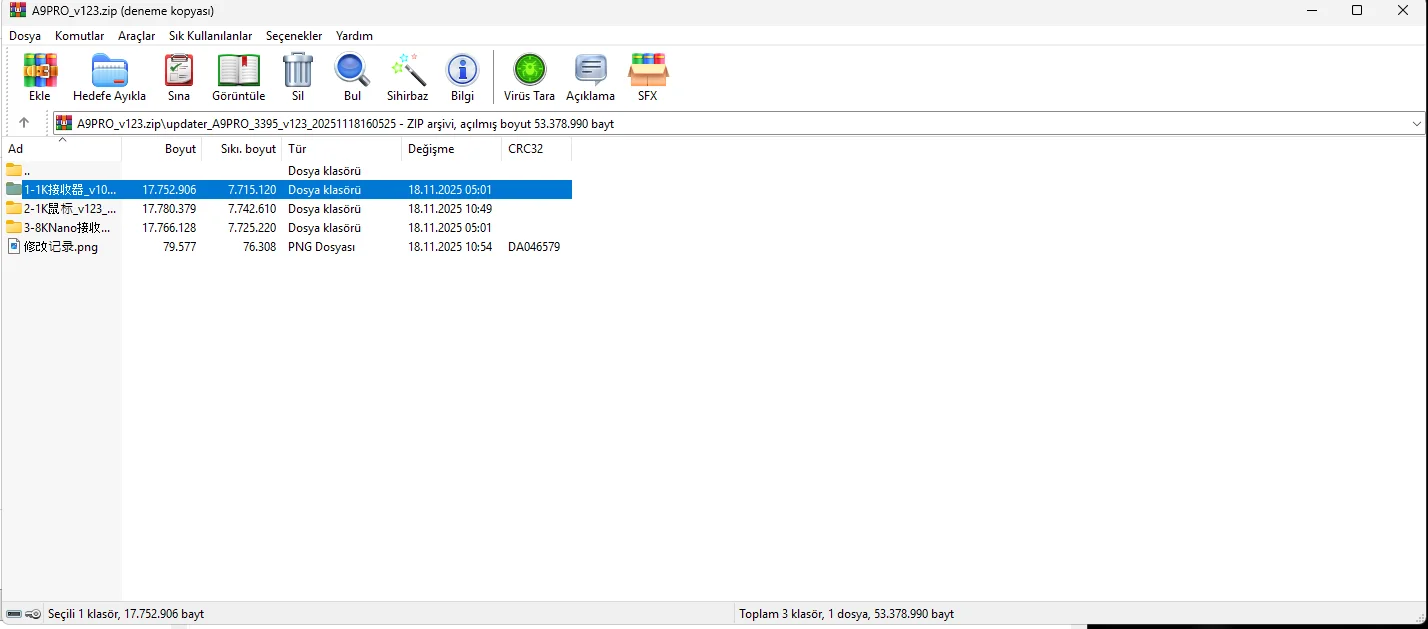
Task: Click the size value 17.766.128
Action: [x=169, y=227]
